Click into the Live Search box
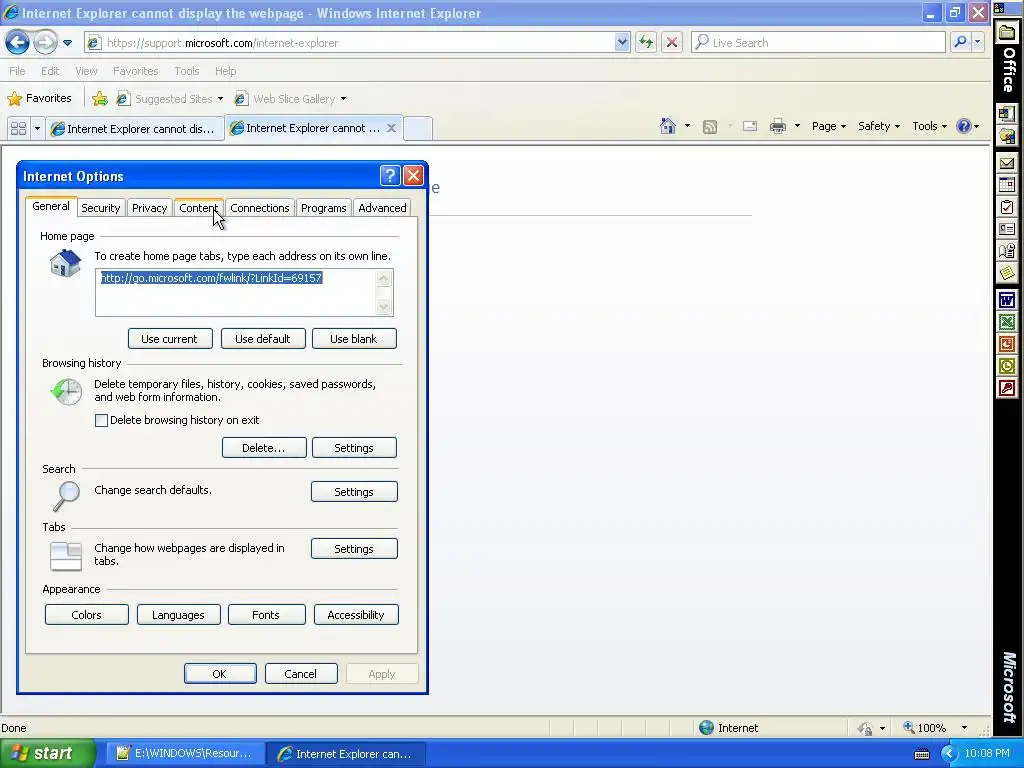This screenshot has height=768, width=1024. tap(818, 42)
